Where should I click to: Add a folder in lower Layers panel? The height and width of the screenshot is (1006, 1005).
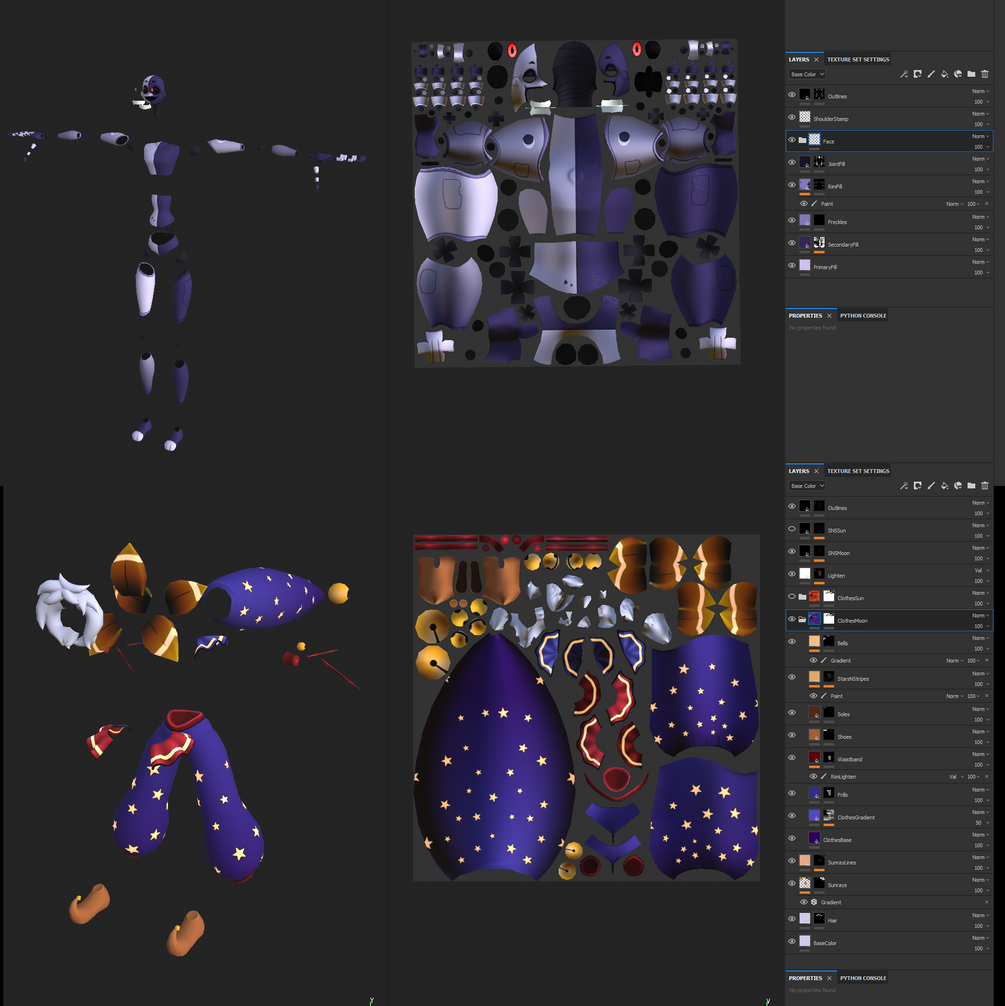pyautogui.click(x=971, y=486)
